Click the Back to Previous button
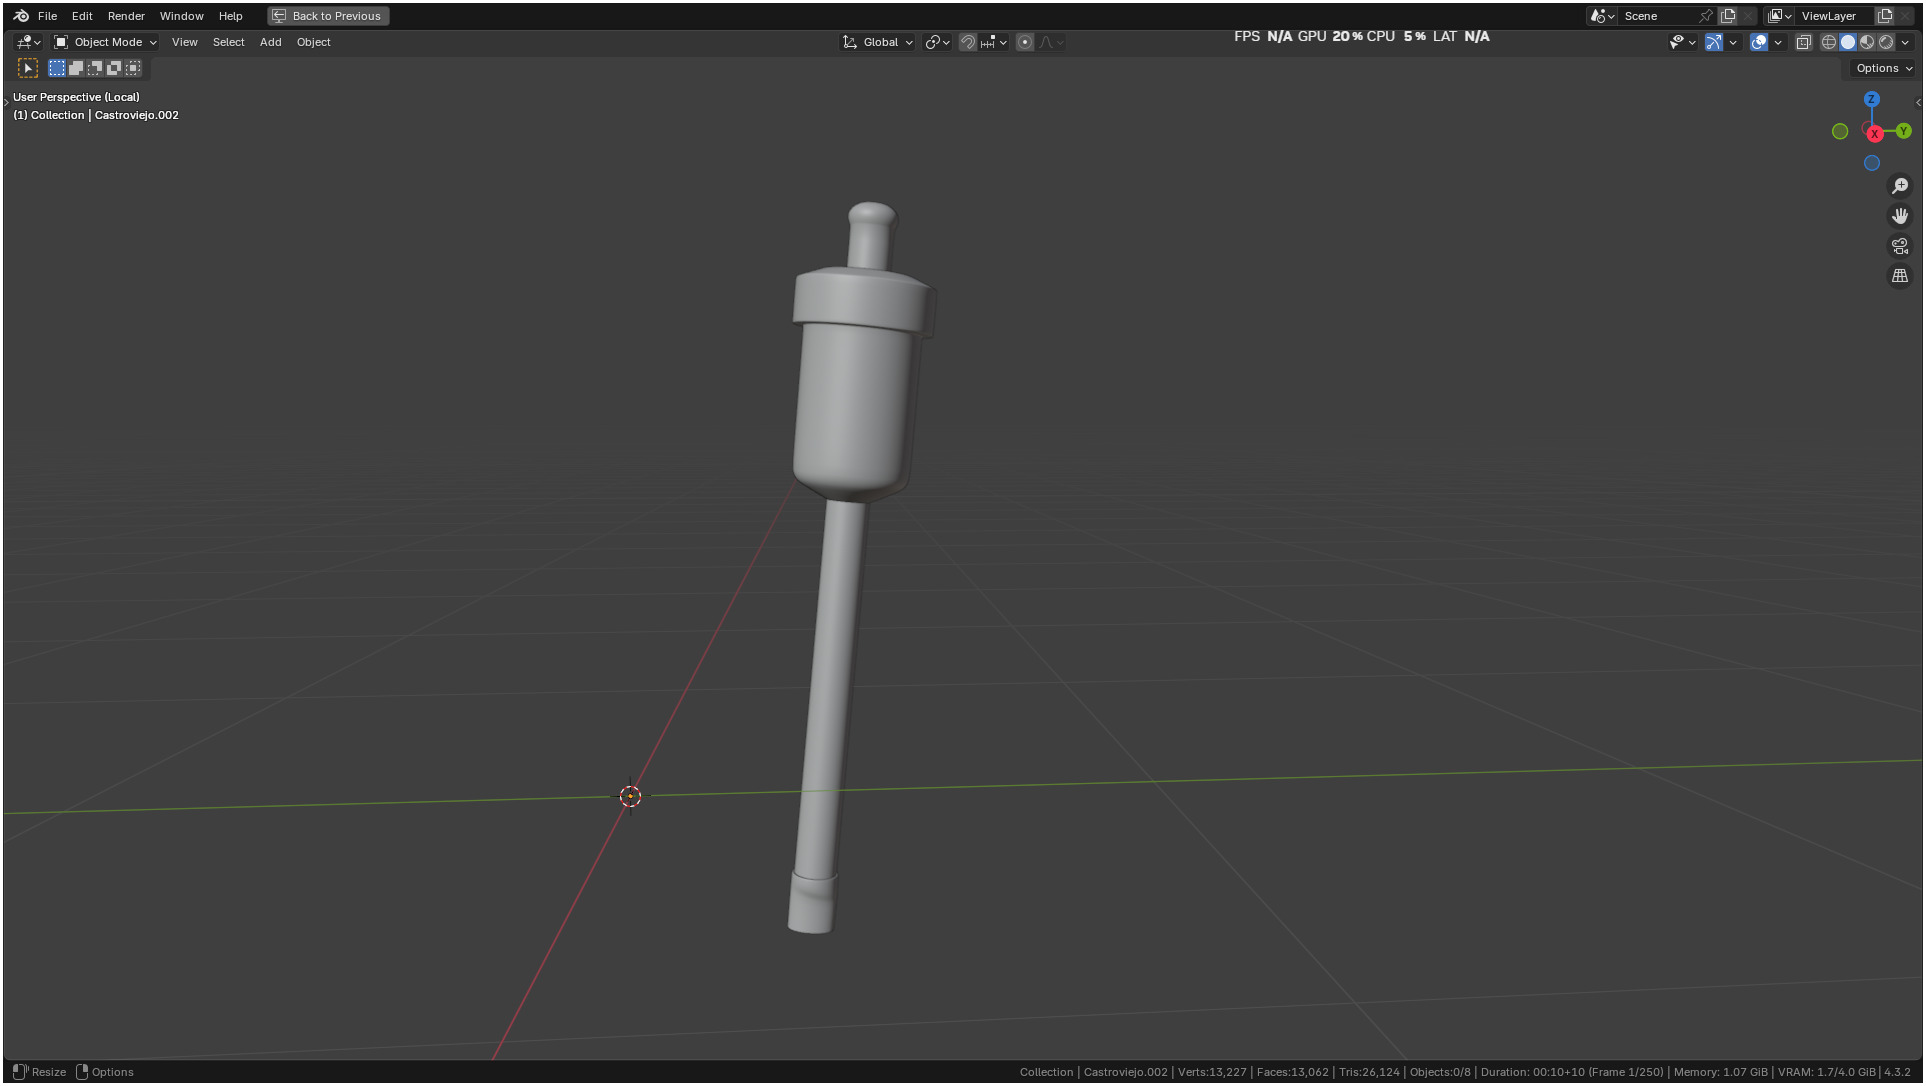This screenshot has width=1926, height=1086. click(328, 16)
